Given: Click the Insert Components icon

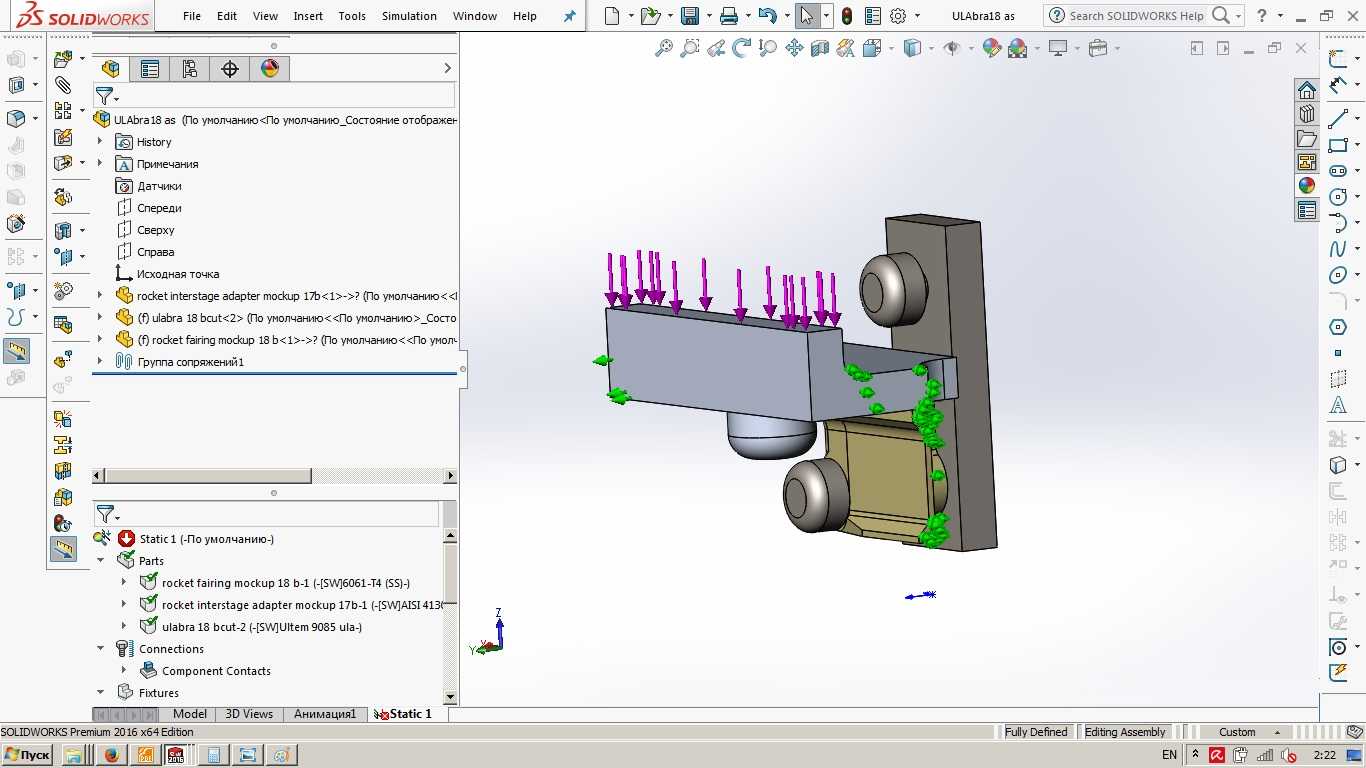Looking at the screenshot, I should pyautogui.click(x=63, y=59).
